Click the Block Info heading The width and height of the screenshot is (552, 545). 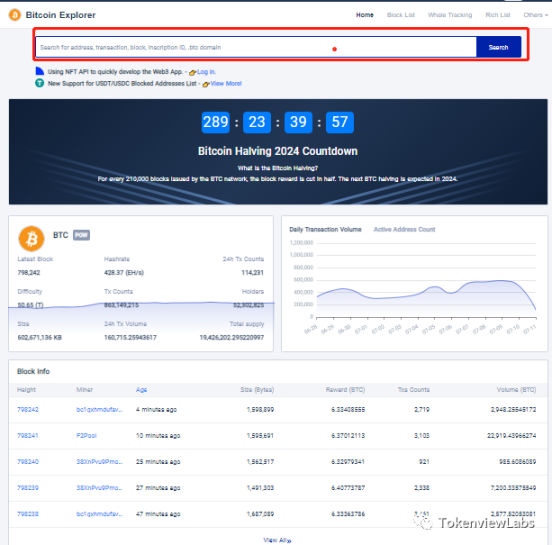tap(33, 371)
